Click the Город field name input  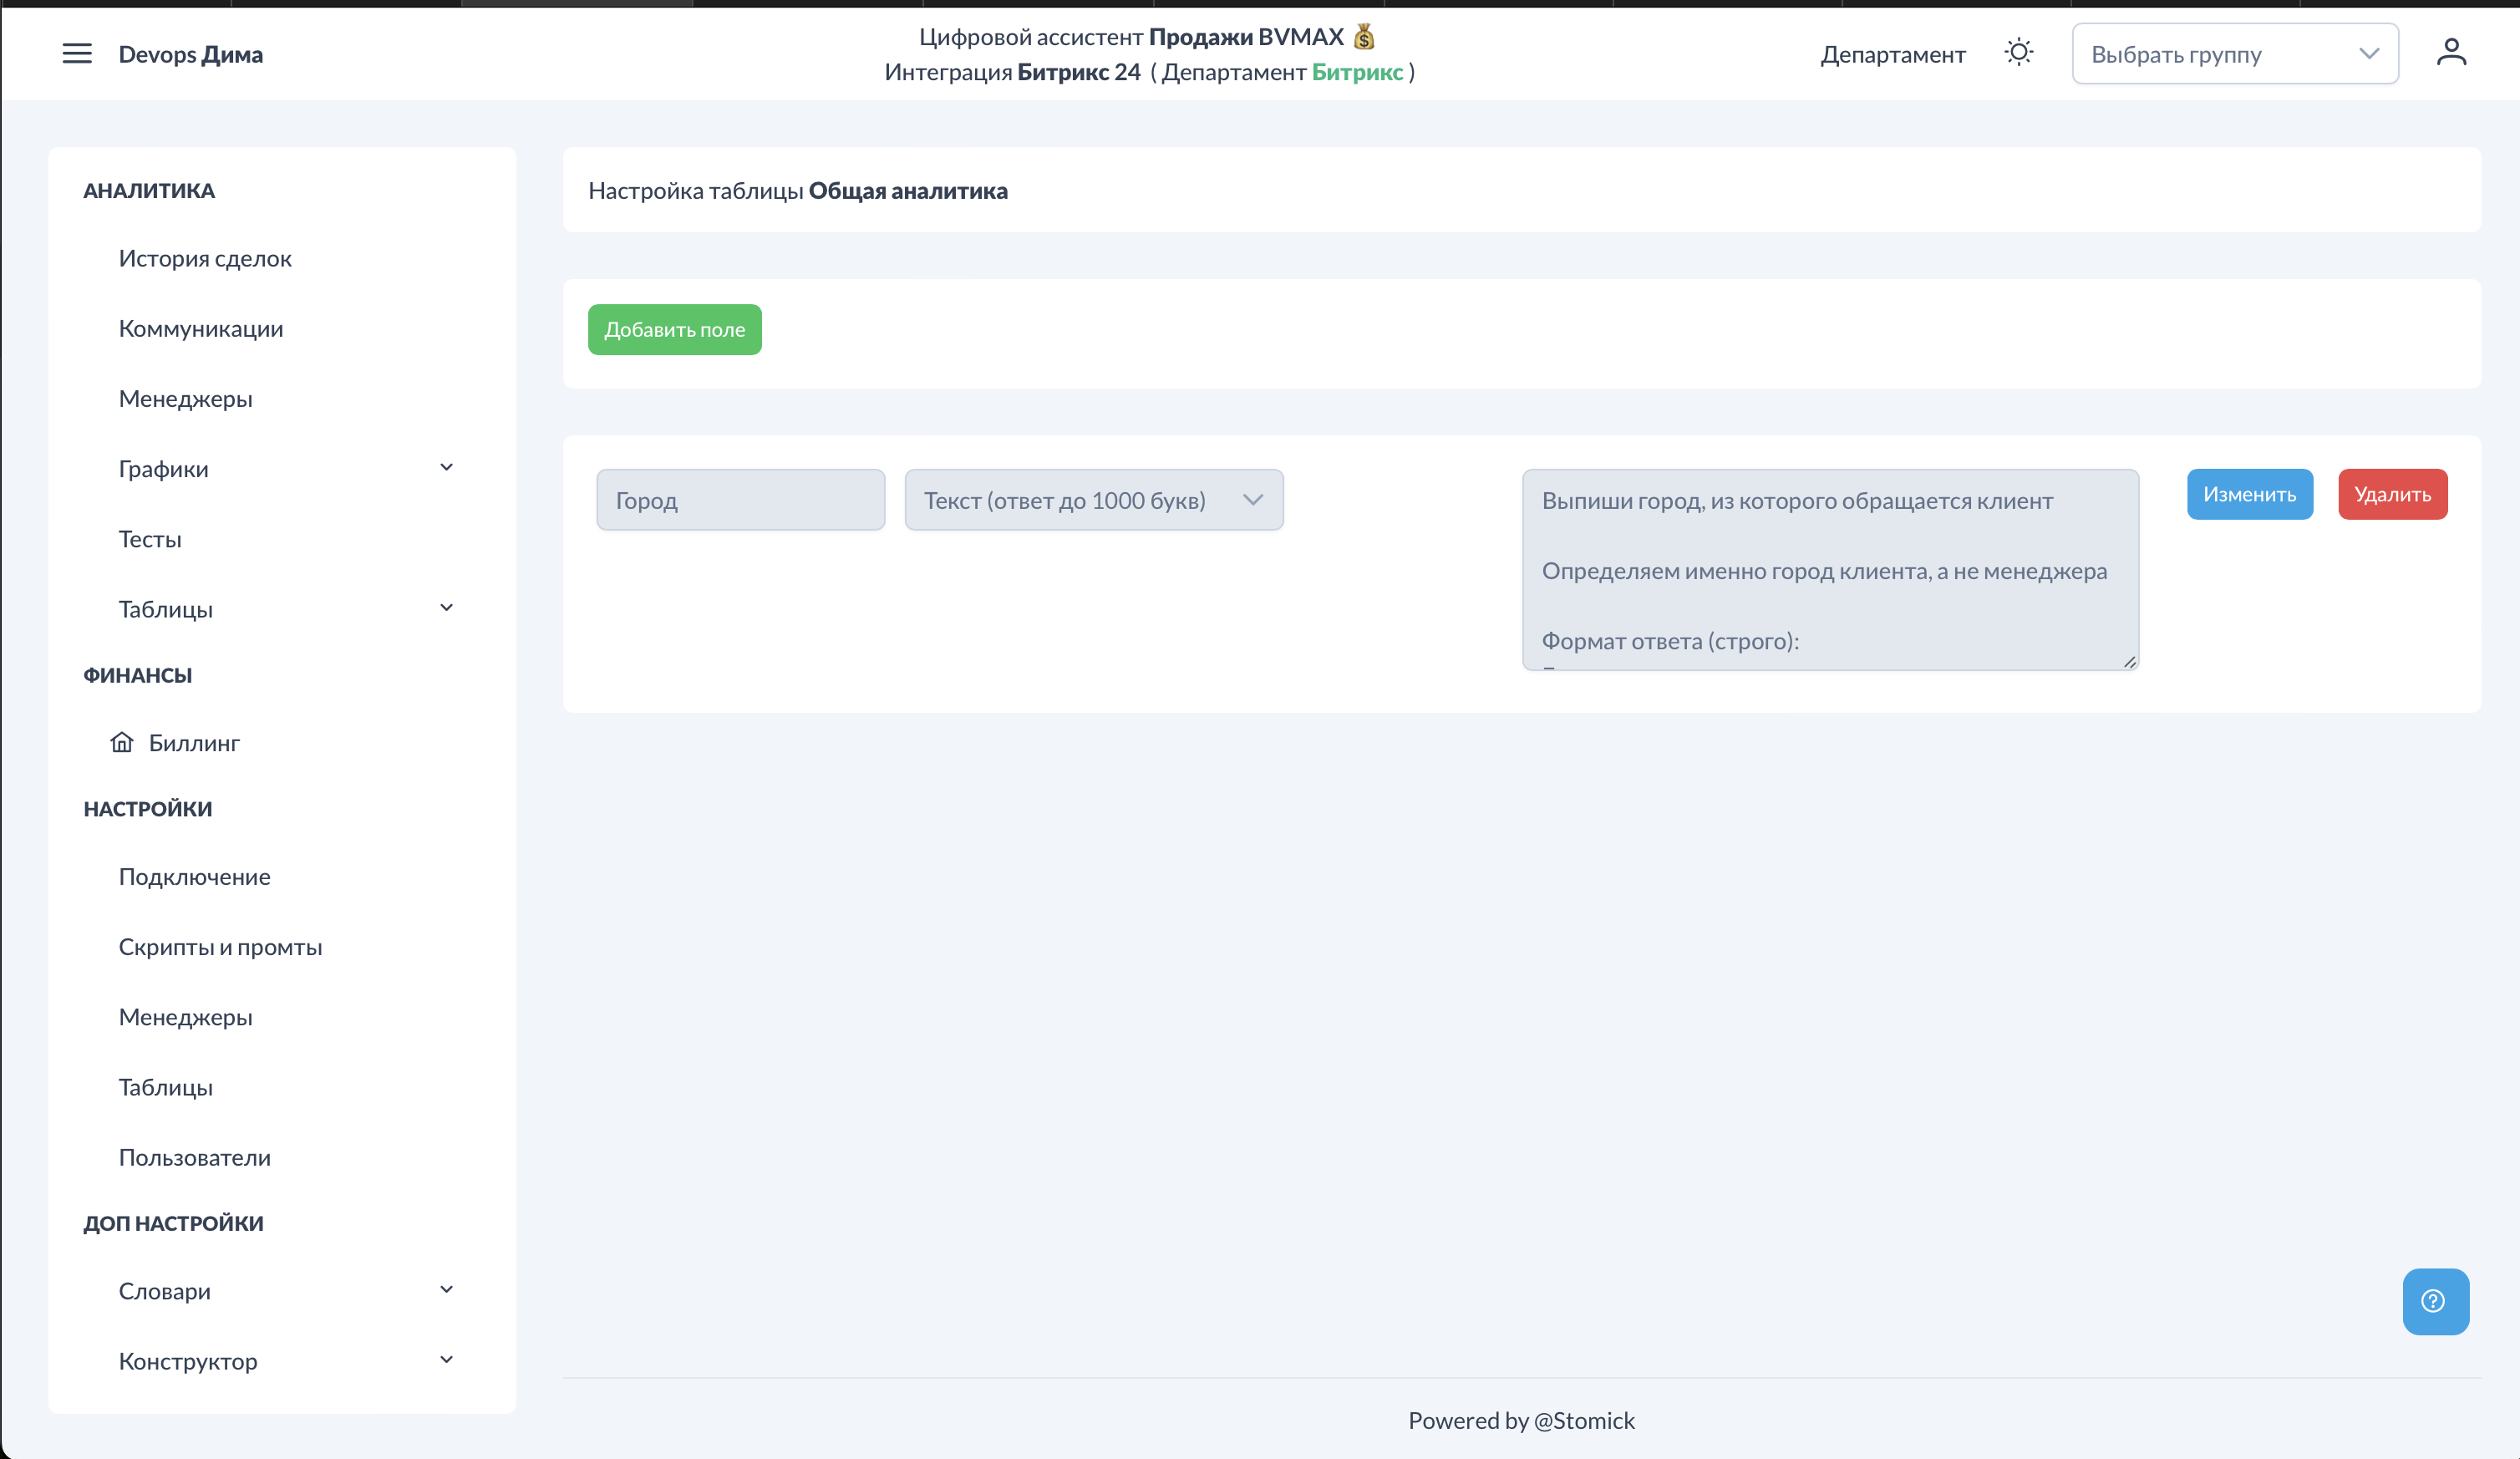coord(740,500)
